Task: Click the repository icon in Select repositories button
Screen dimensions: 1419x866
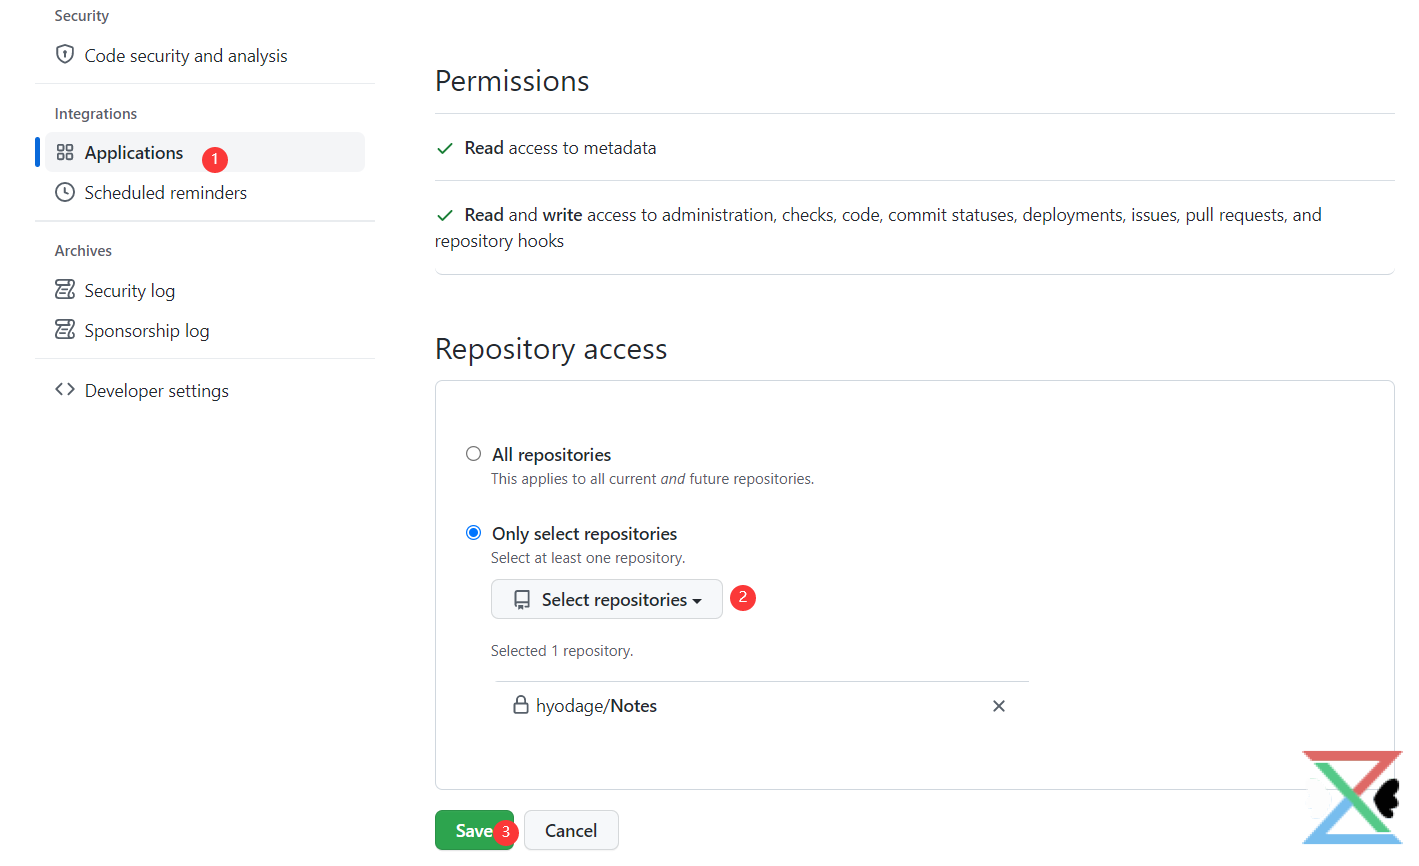Action: pos(522,600)
